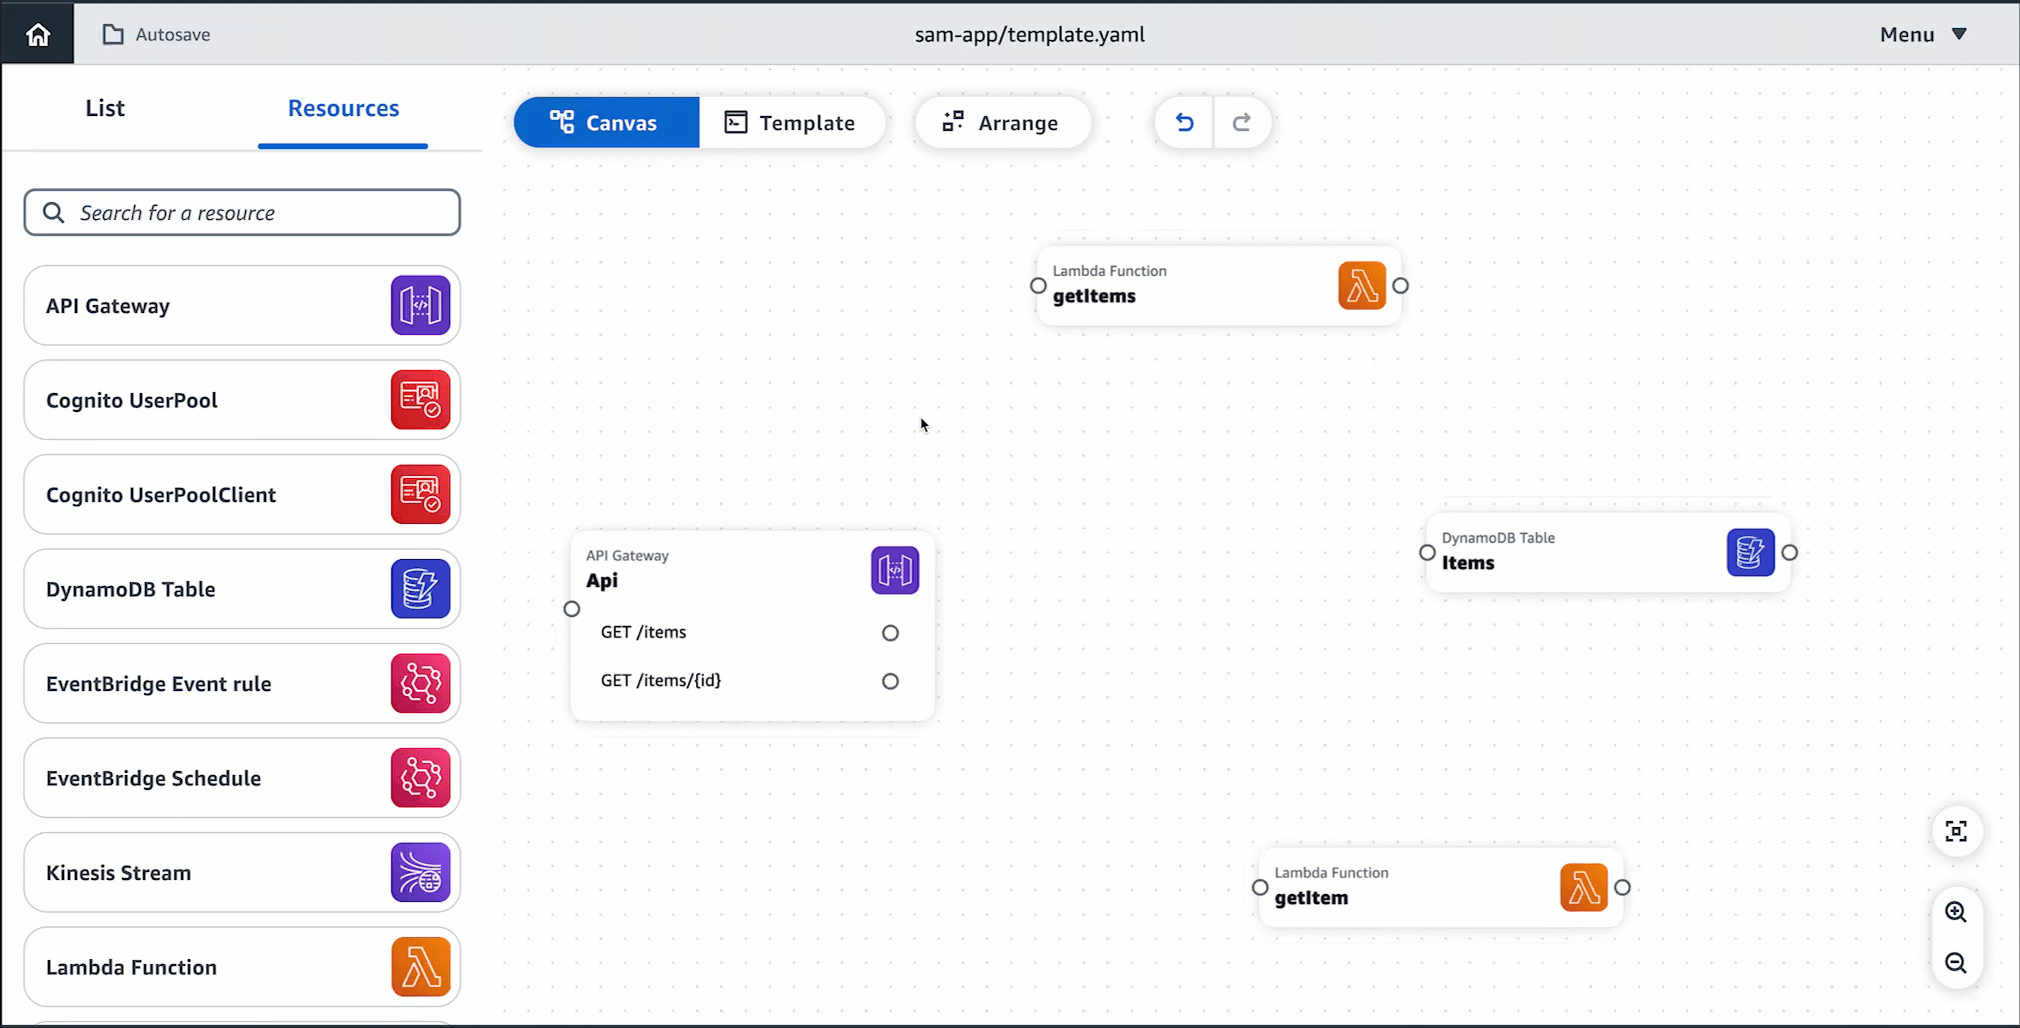Select the GET /items/{id} output port
This screenshot has width=2020, height=1028.
click(890, 681)
